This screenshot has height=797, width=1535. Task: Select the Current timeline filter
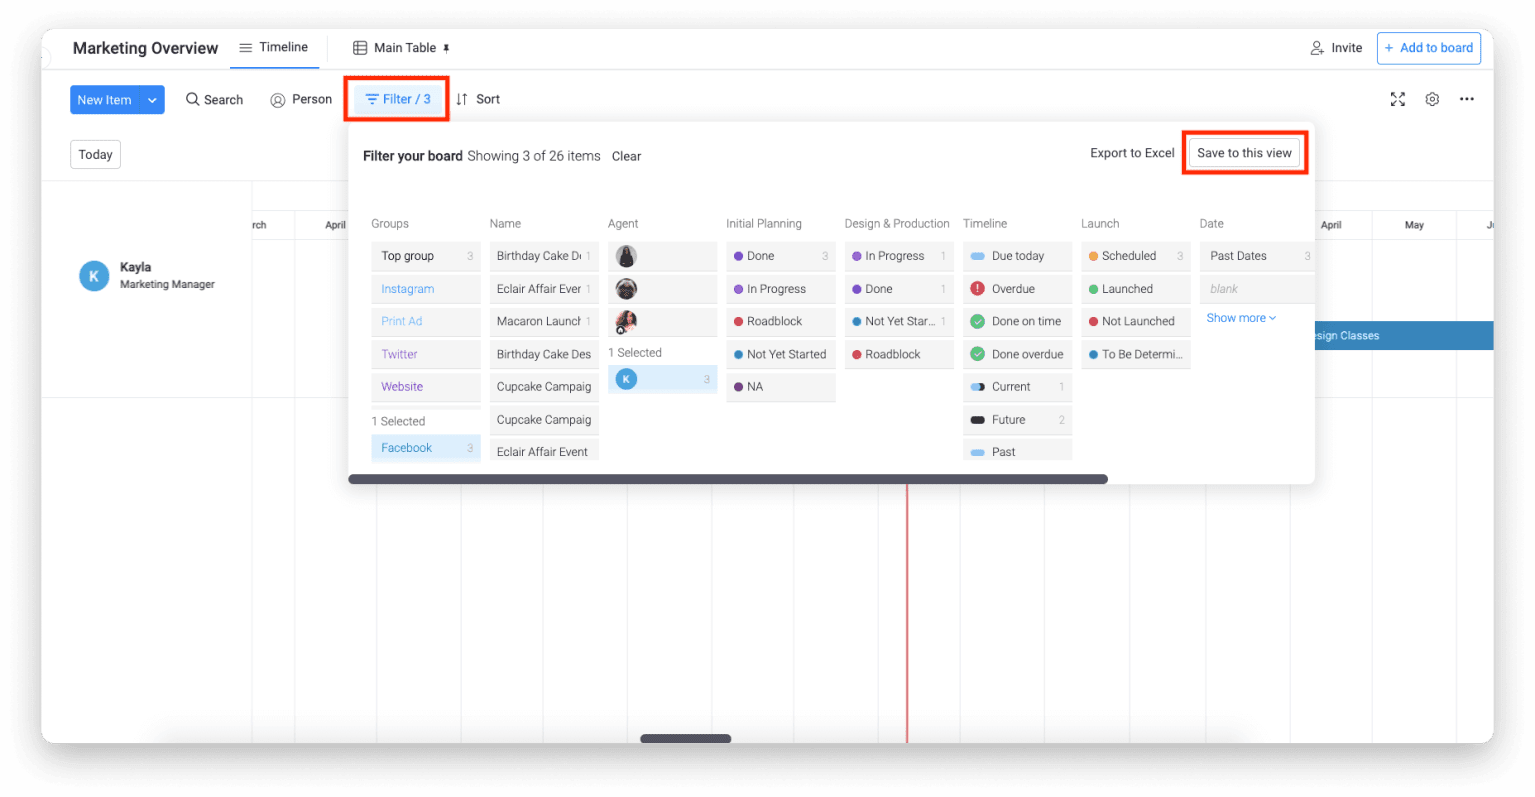tap(1017, 387)
